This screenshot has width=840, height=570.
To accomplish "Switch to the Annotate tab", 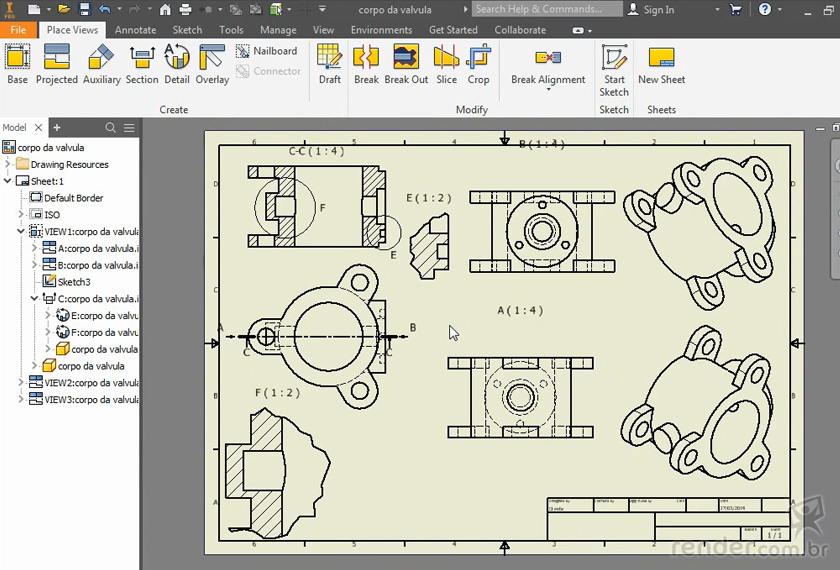I will 135,30.
